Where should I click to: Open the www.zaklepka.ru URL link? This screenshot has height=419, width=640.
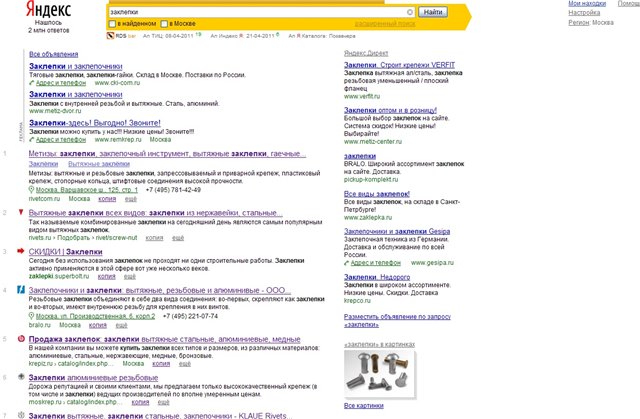pyautogui.click(x=368, y=217)
